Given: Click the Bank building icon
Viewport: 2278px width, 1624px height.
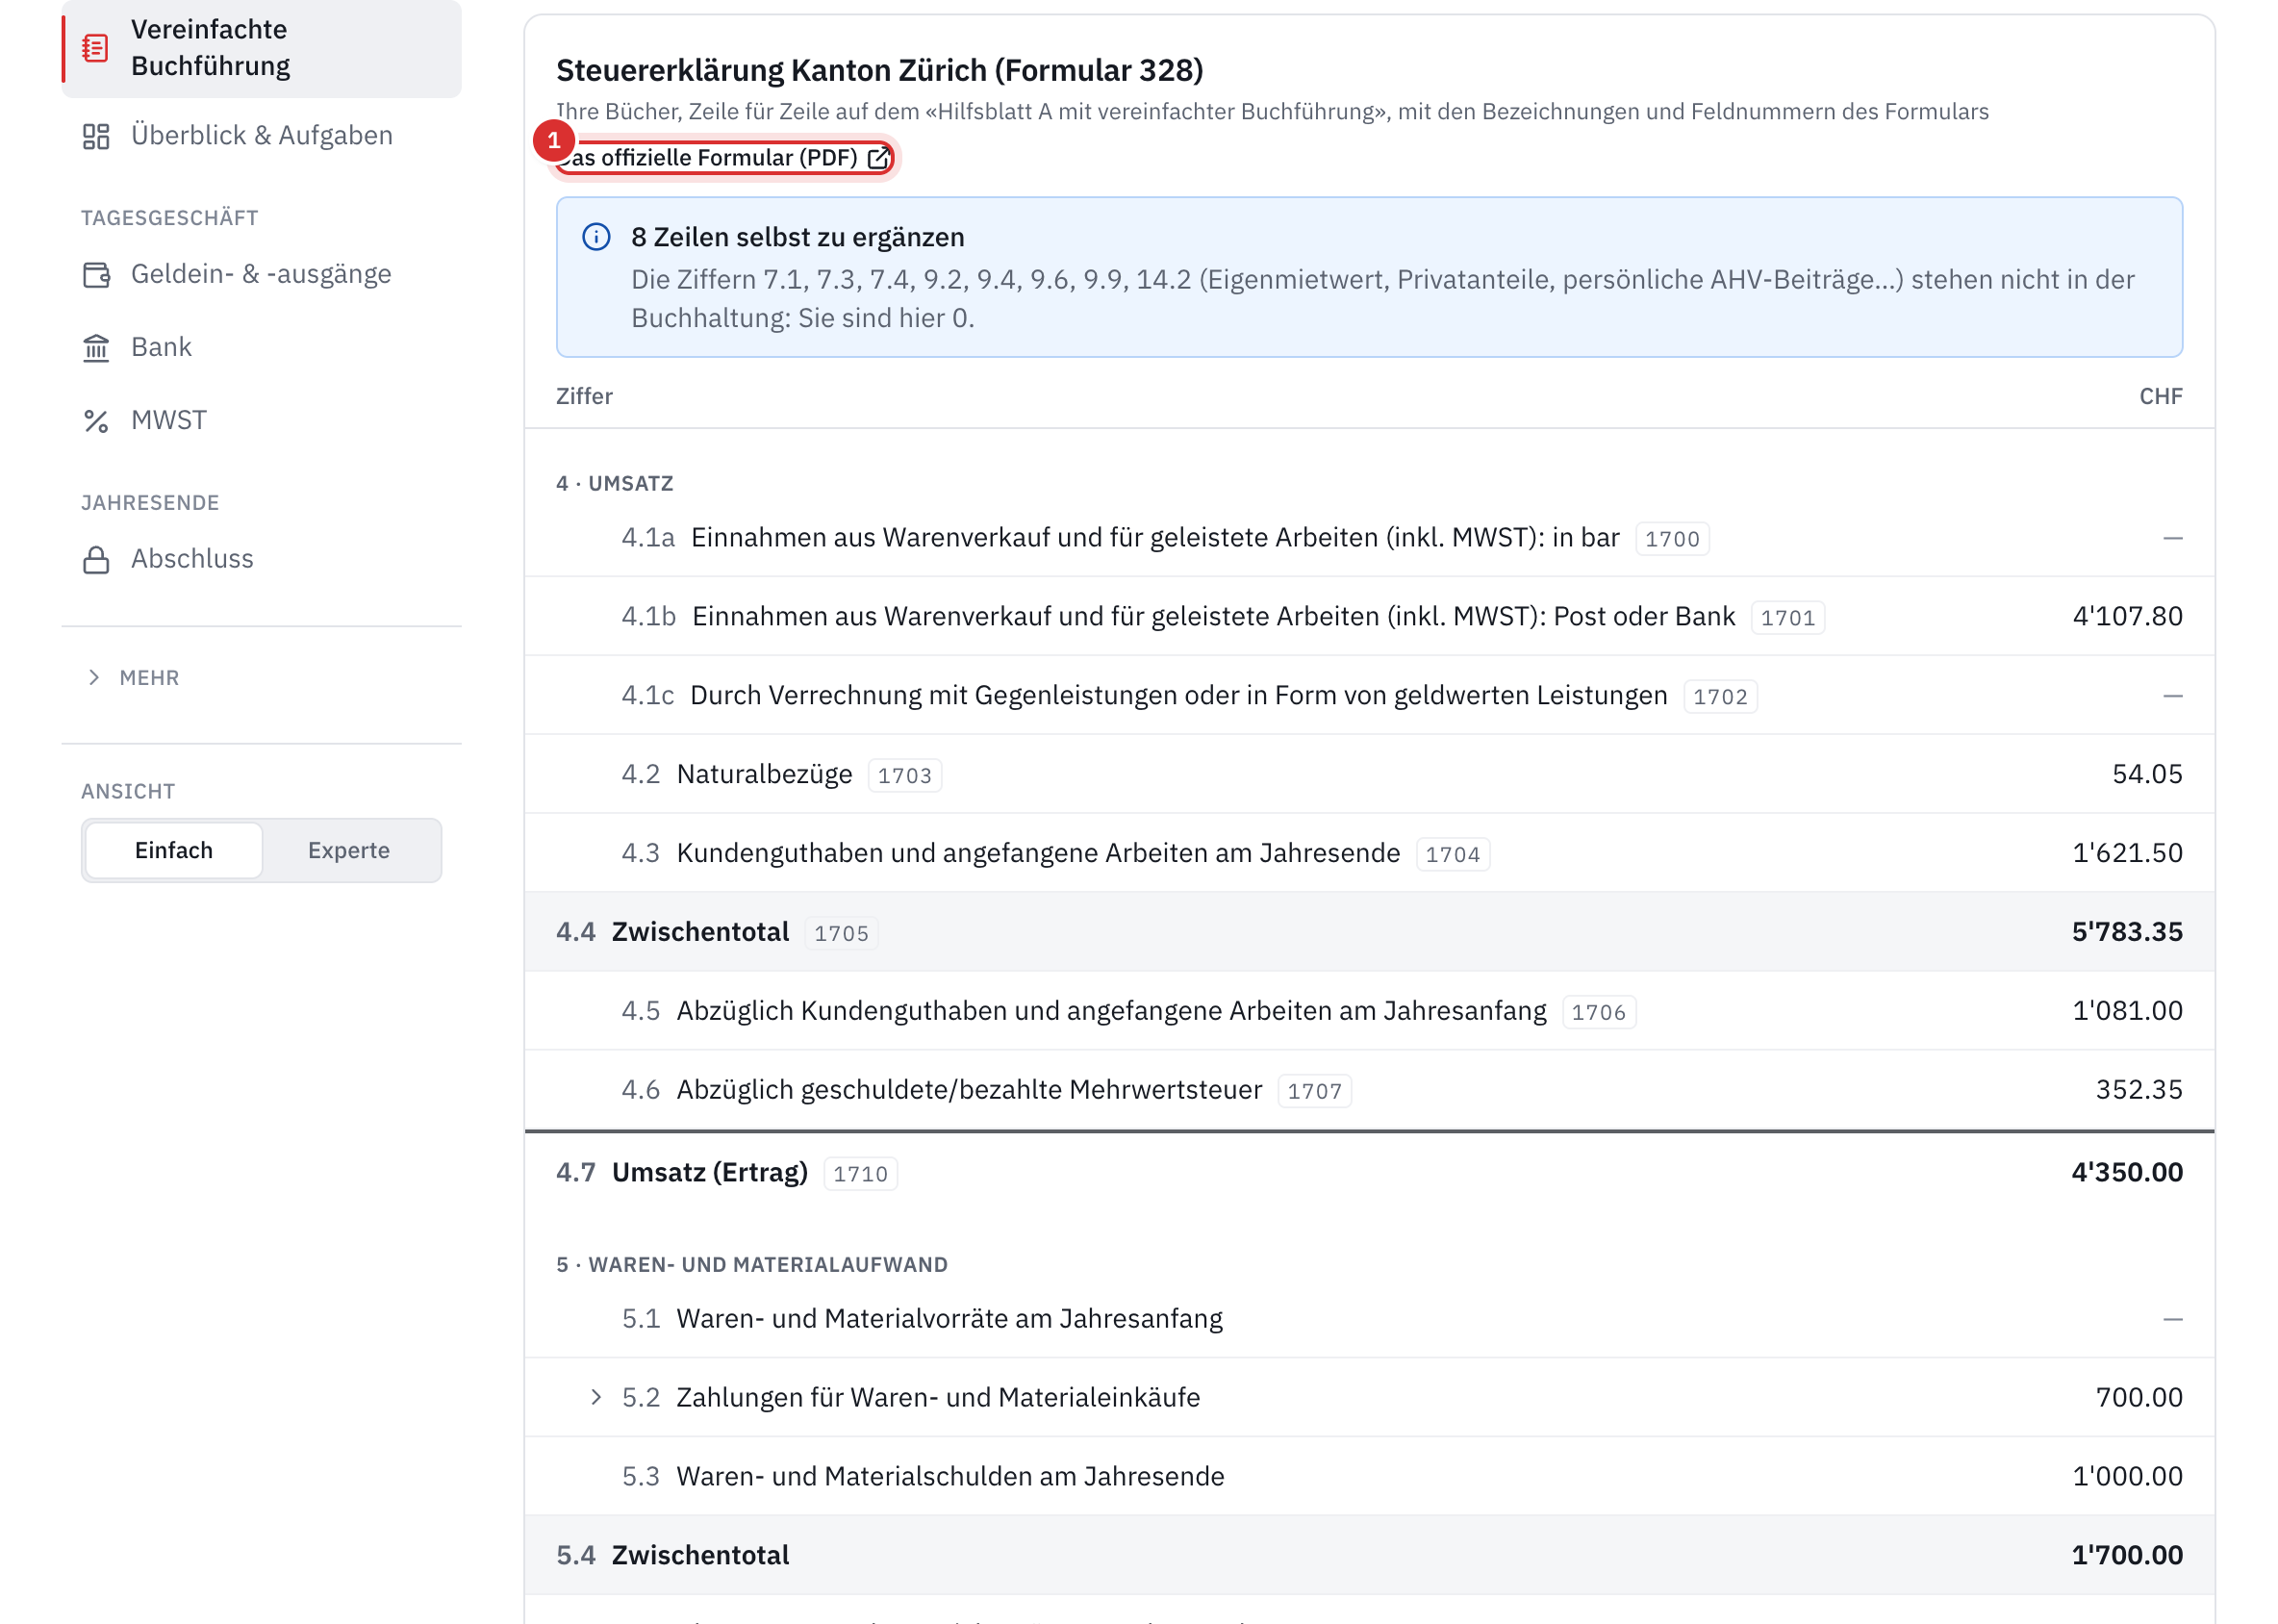Looking at the screenshot, I should pyautogui.click(x=96, y=347).
